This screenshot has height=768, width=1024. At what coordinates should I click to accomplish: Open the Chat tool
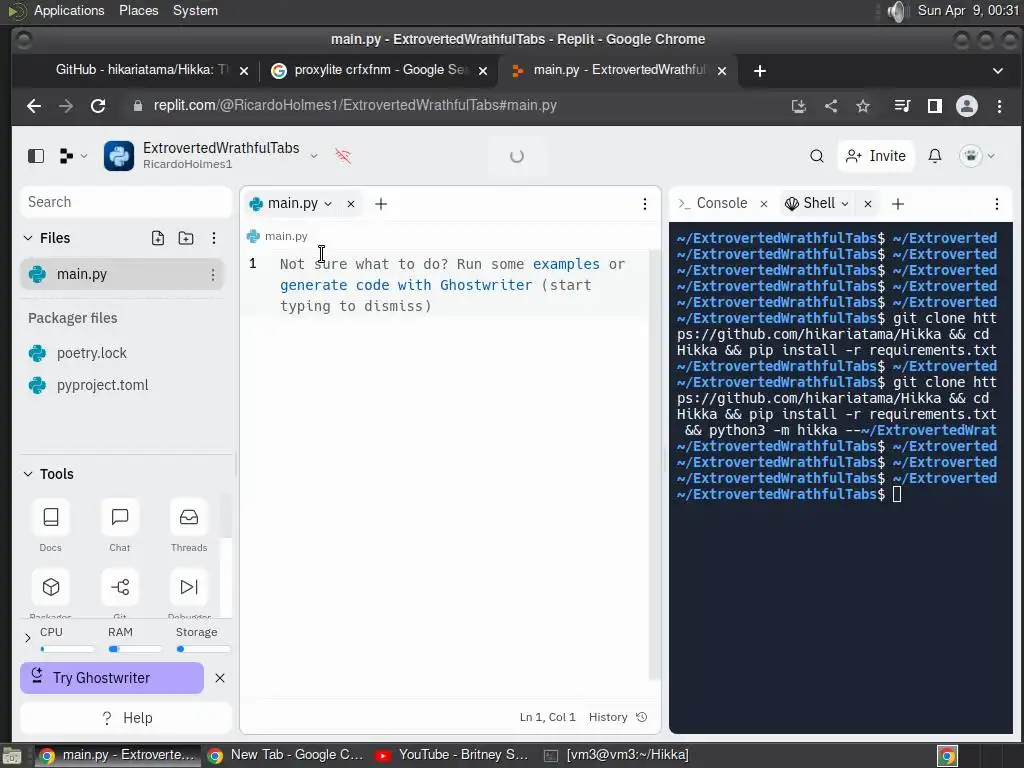coord(120,525)
